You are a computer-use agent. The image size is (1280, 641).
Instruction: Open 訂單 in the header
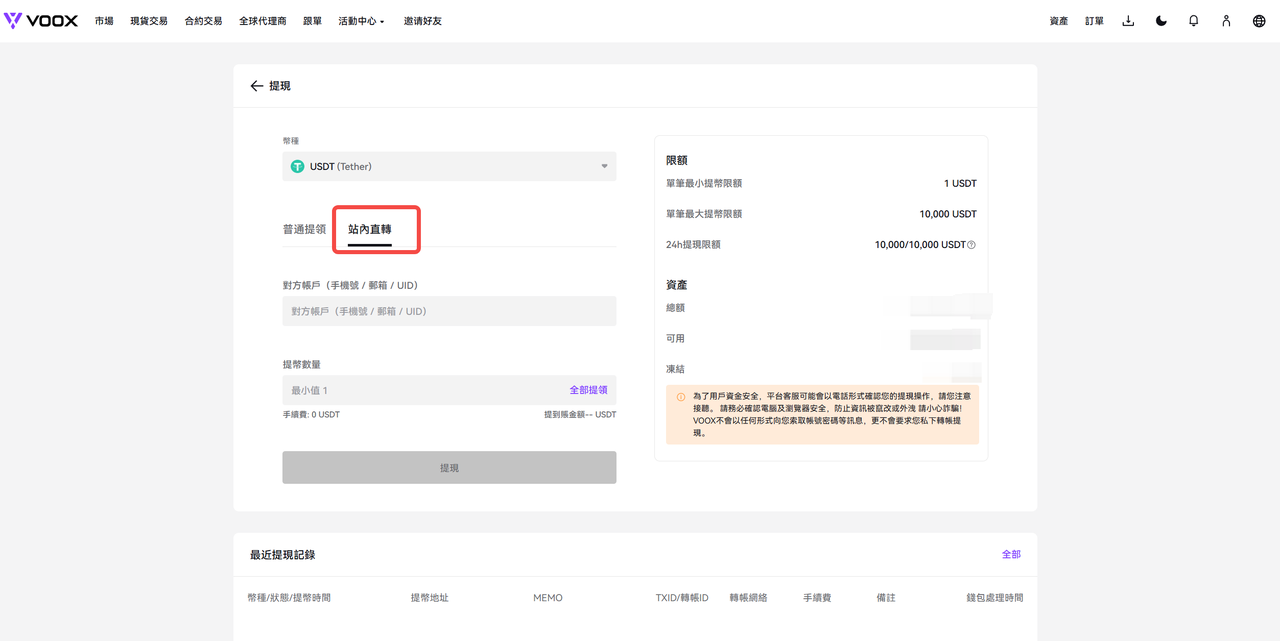pos(1095,21)
